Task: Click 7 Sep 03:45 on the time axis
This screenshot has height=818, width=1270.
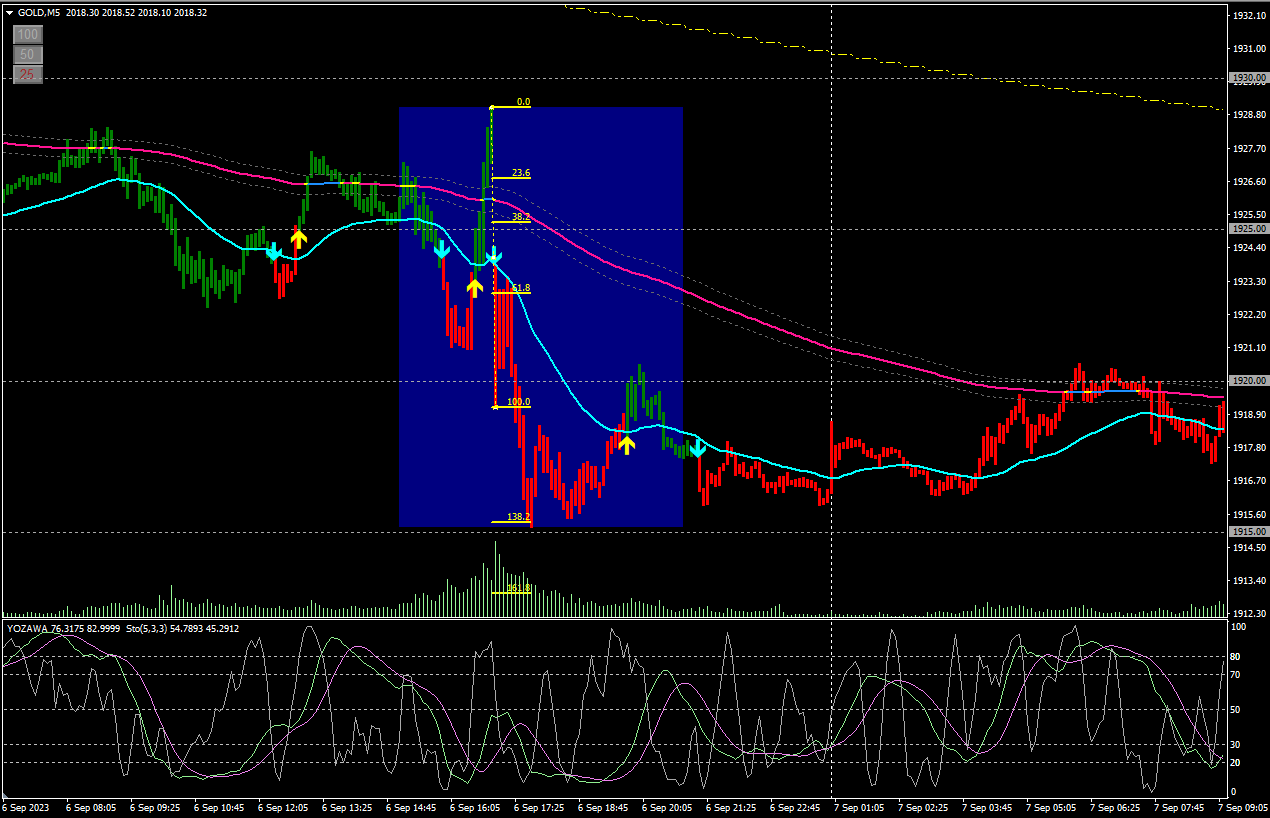Action: point(986,806)
